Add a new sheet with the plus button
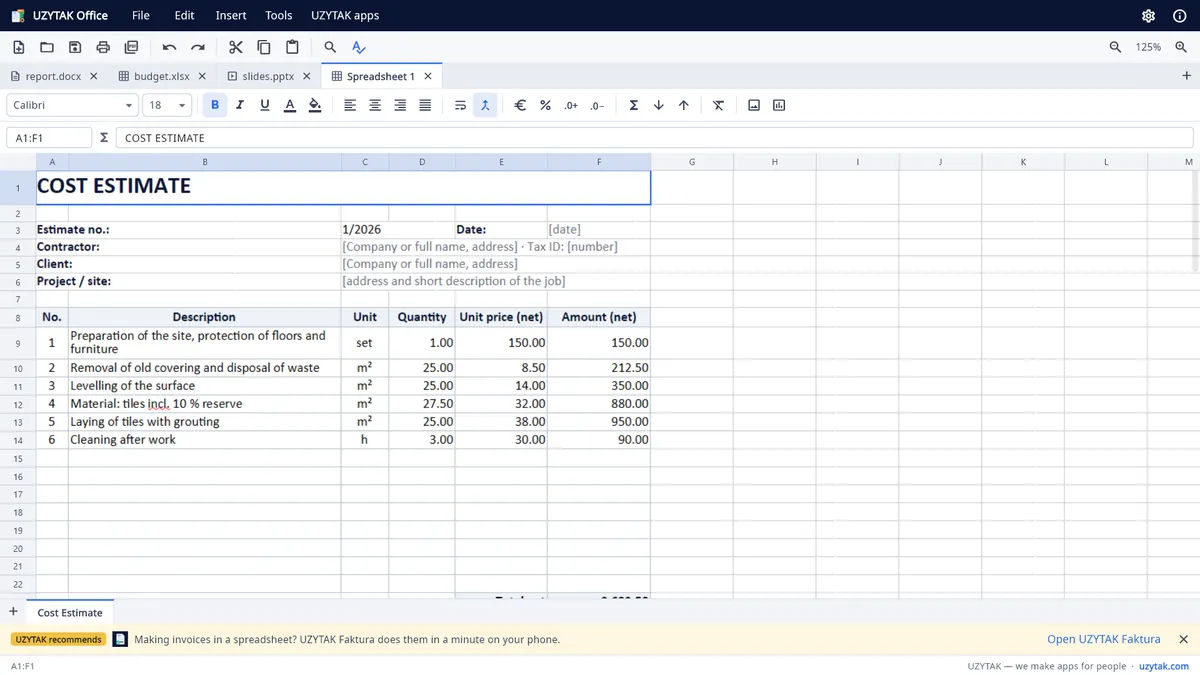Image resolution: width=1200 pixels, height=675 pixels. [x=13, y=612]
